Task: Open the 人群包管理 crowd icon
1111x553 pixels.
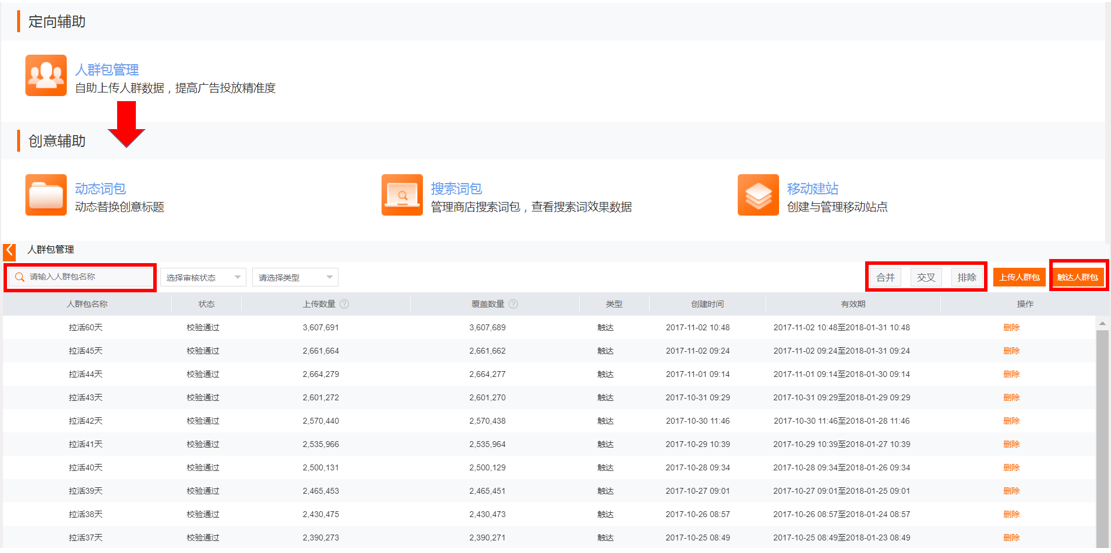Action: coord(46,76)
